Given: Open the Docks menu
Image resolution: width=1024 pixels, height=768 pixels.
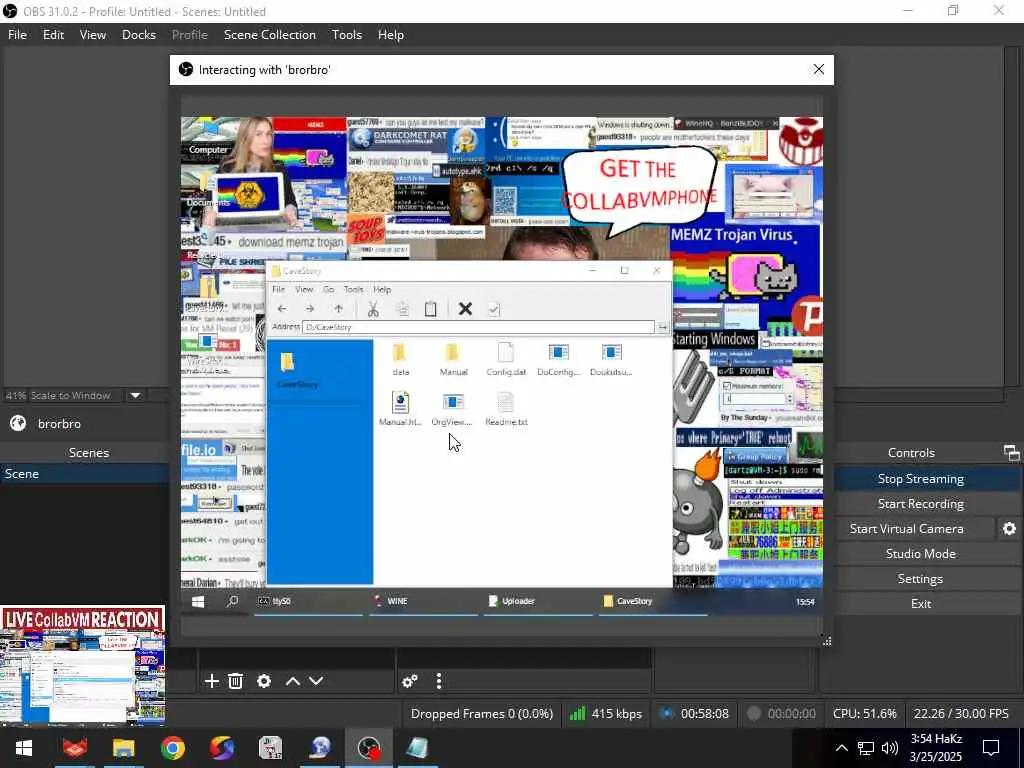Looking at the screenshot, I should pyautogui.click(x=139, y=35).
